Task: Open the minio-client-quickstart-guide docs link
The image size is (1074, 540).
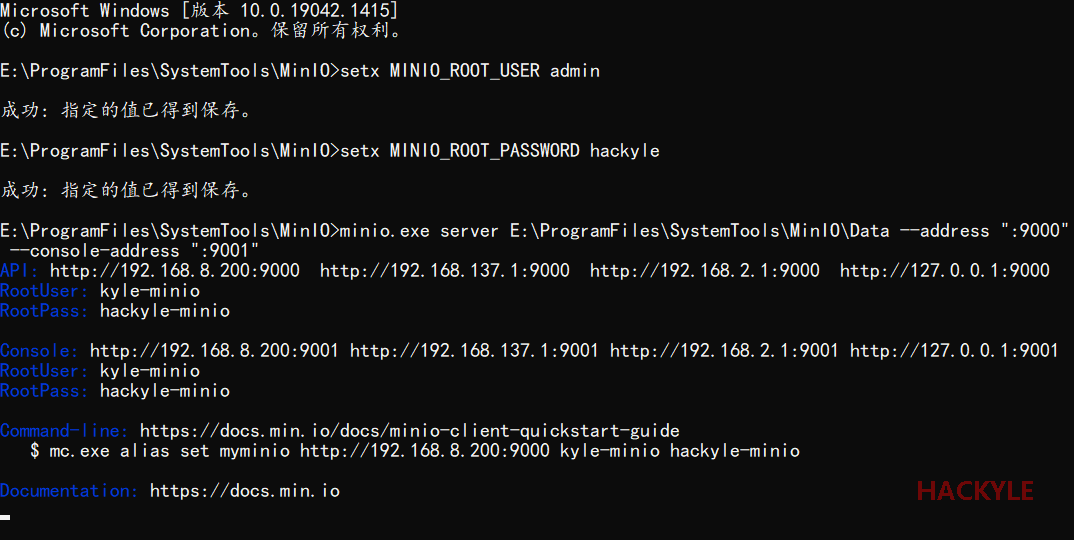Action: coord(409,431)
